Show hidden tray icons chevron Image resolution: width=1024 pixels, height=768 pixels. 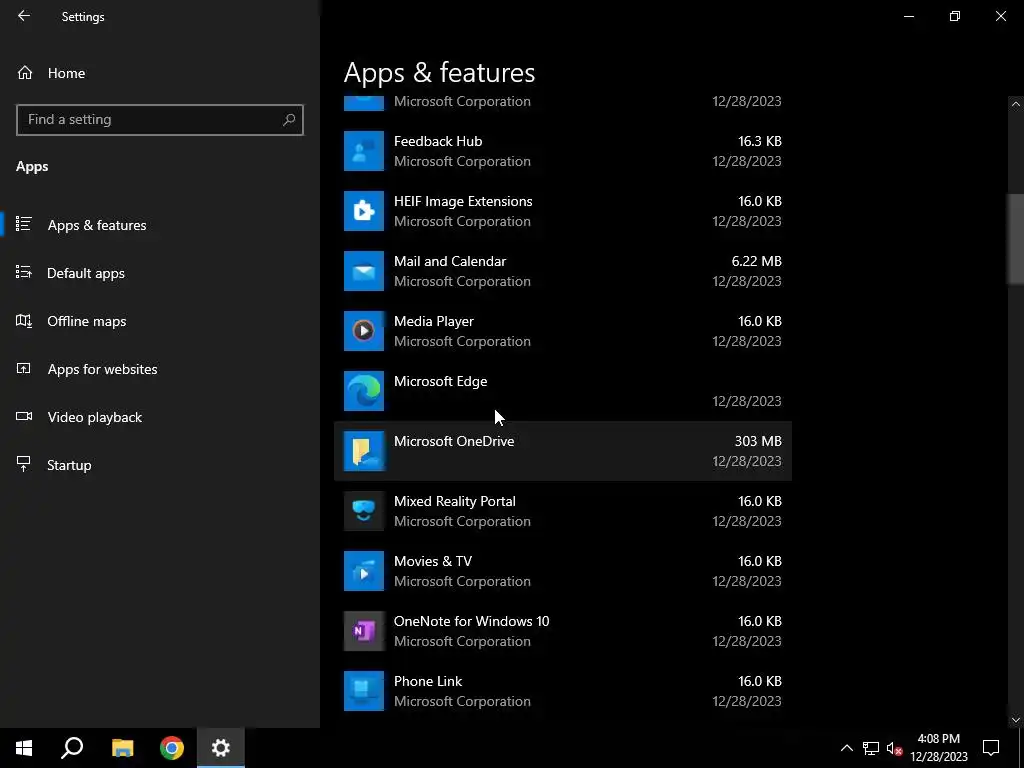[x=846, y=748]
